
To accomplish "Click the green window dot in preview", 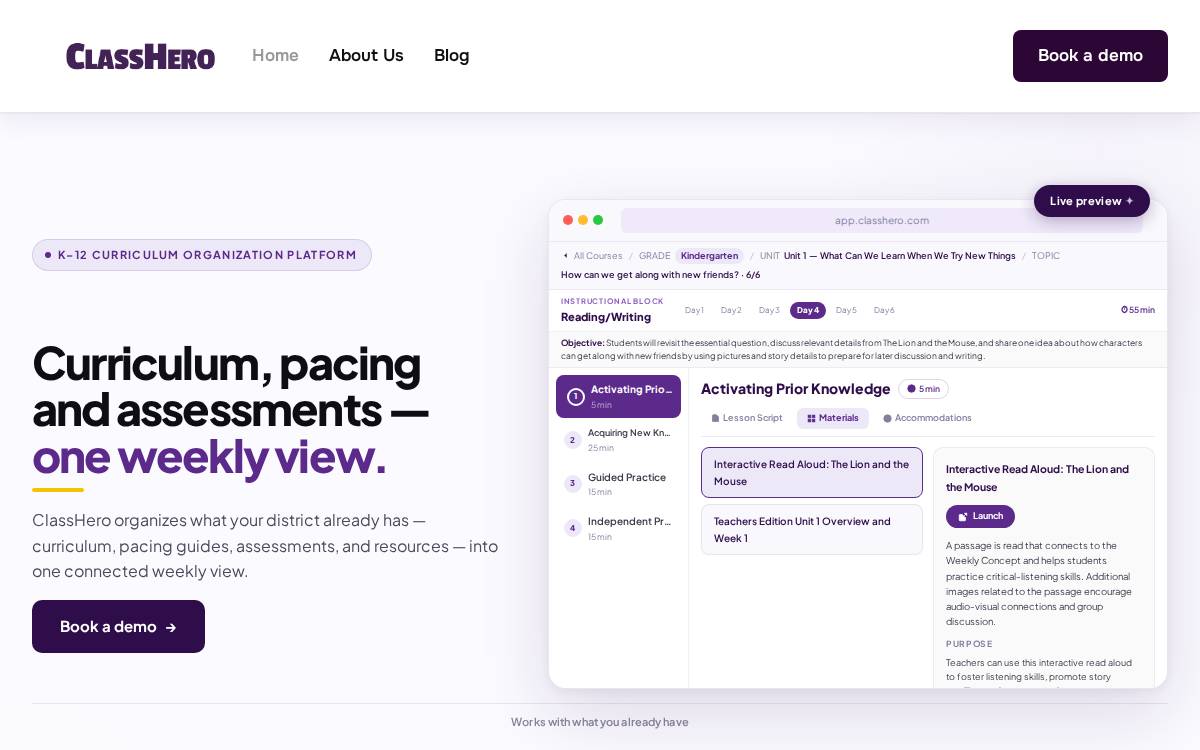I will coord(598,220).
